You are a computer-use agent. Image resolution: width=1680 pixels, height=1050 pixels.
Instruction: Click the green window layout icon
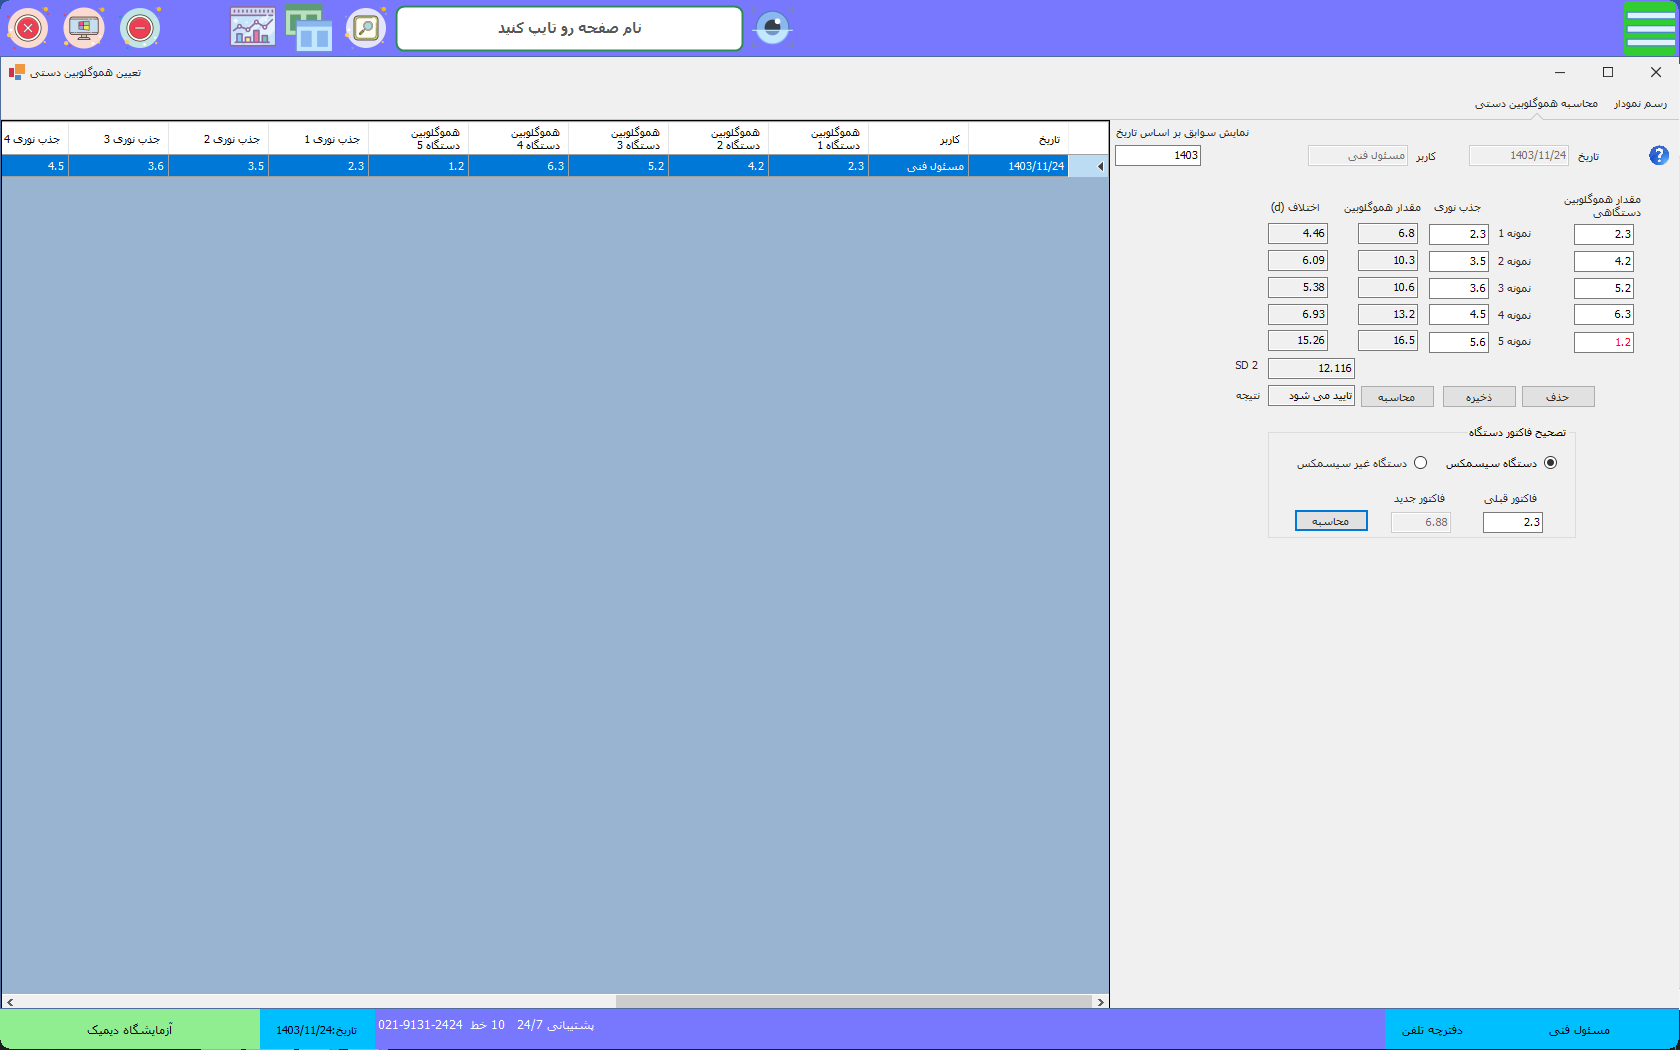point(309,28)
